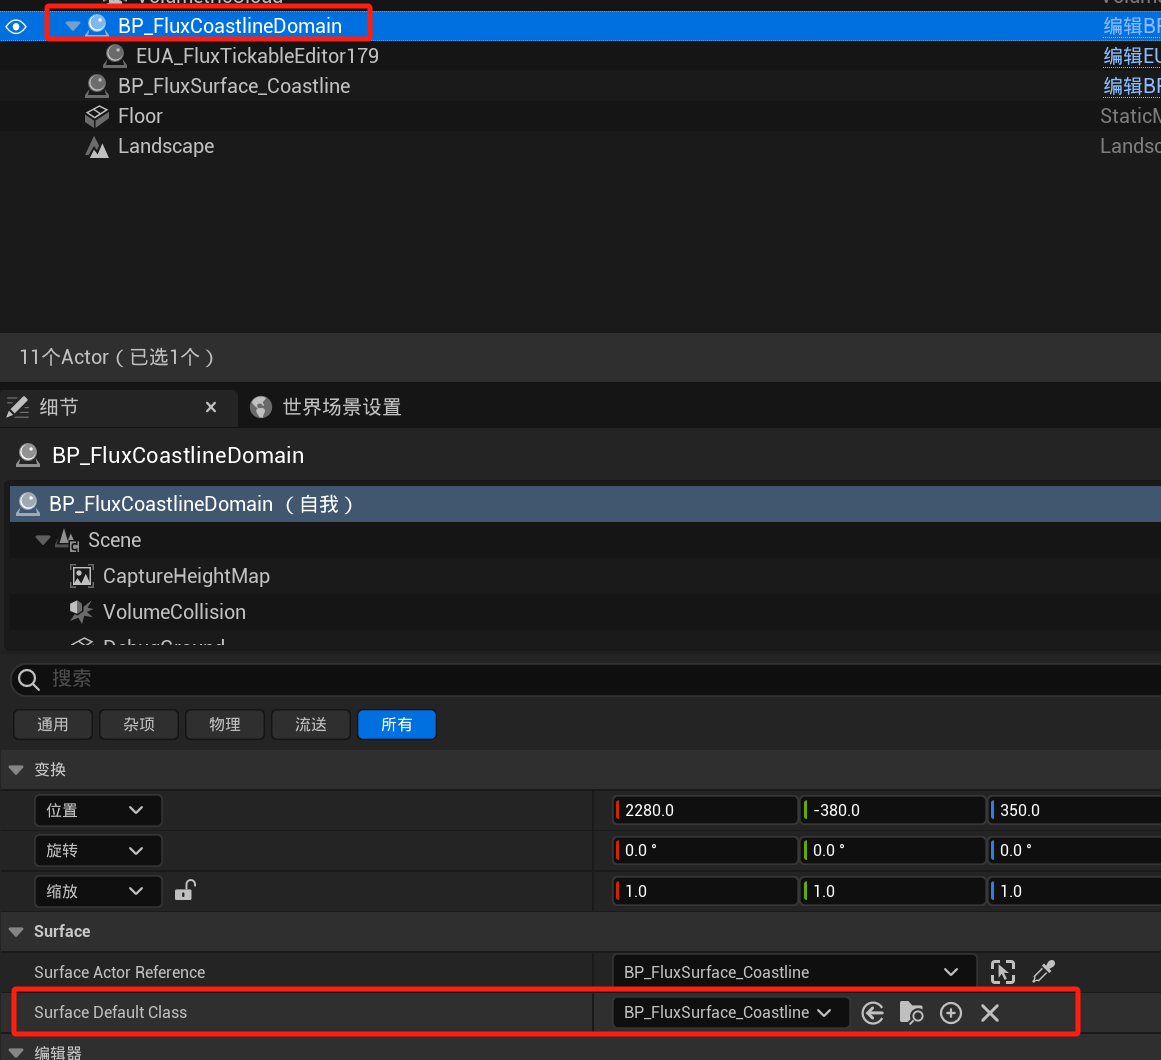Select the CaptureHeightMap component

(186, 576)
